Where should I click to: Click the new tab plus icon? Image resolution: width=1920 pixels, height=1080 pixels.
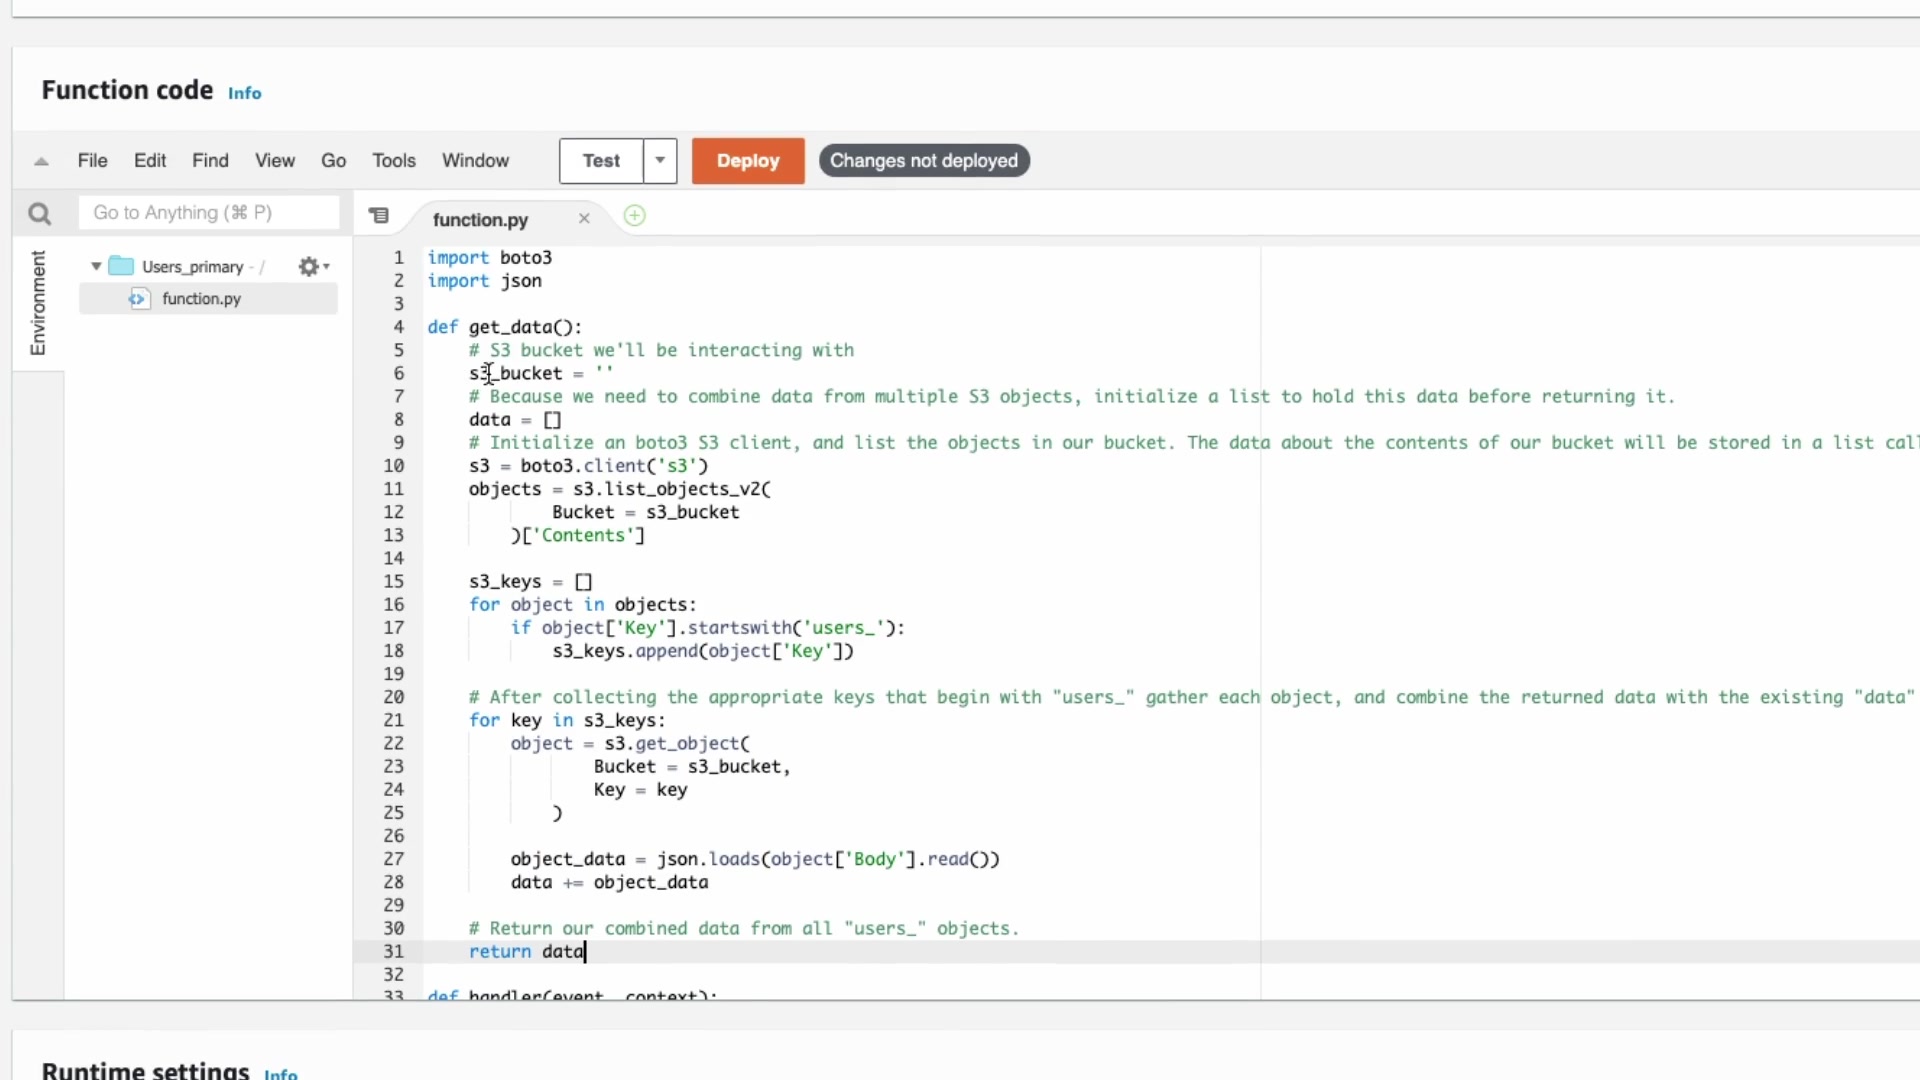coord(634,216)
